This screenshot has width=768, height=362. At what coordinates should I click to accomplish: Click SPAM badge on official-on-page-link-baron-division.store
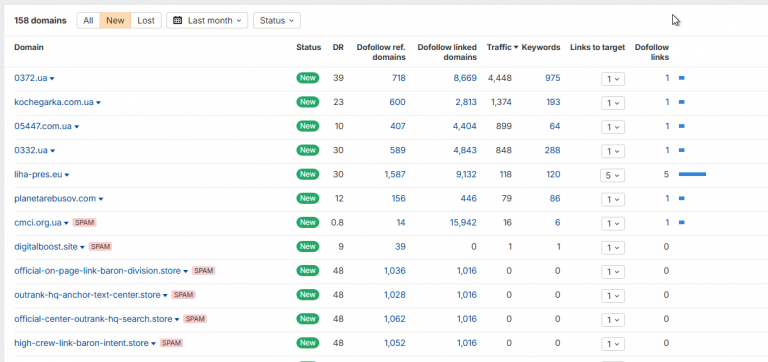point(203,270)
